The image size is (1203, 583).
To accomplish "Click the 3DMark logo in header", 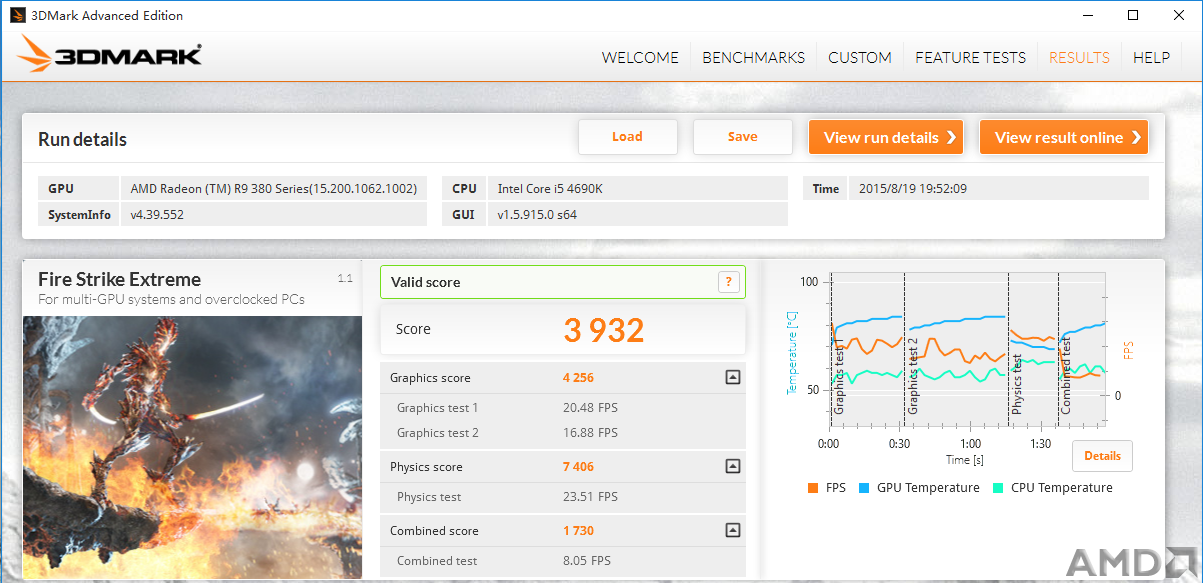I will [x=110, y=55].
